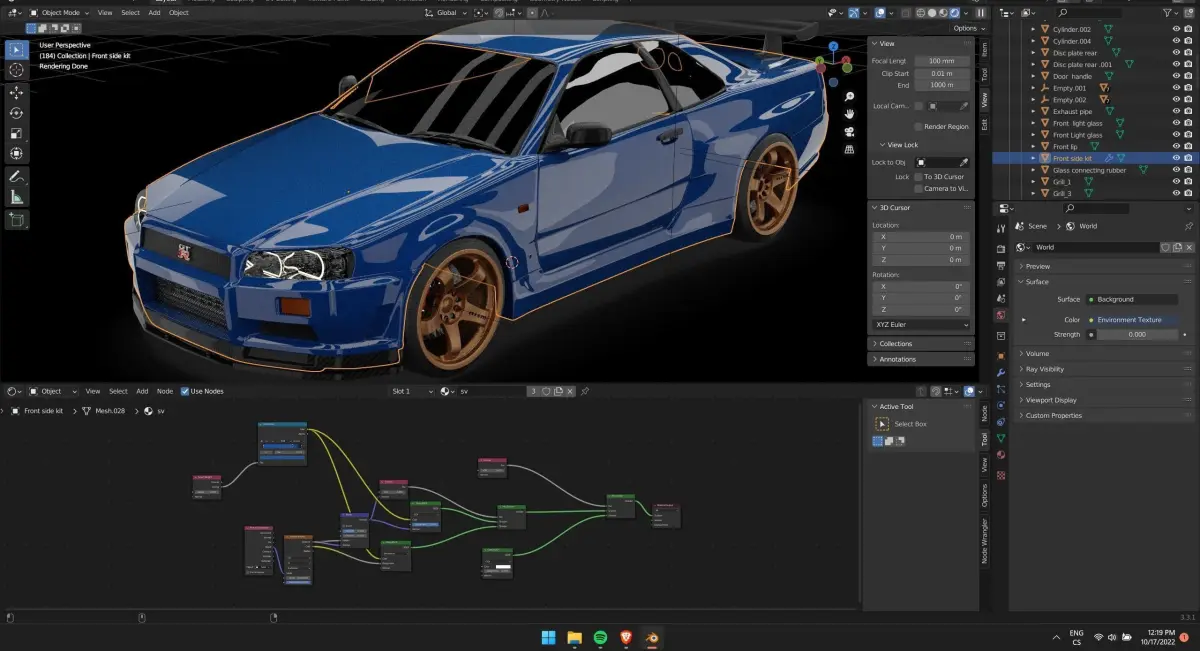Open the viewport Object menu

tap(179, 13)
